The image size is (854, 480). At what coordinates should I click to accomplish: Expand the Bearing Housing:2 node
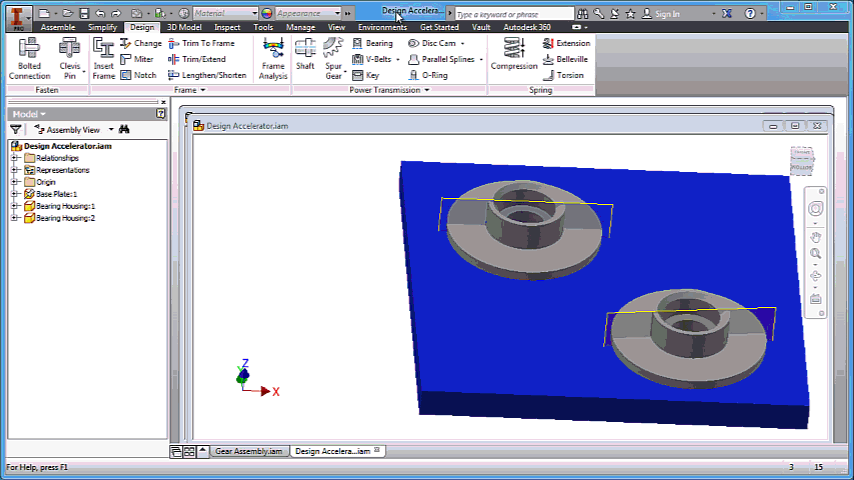click(15, 218)
